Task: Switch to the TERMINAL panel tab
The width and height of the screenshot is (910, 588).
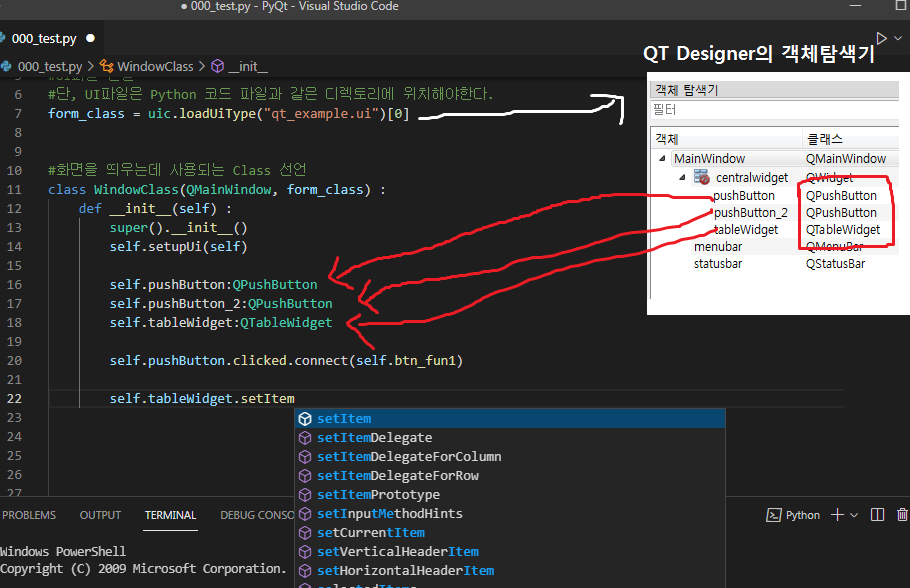Action: [x=170, y=515]
